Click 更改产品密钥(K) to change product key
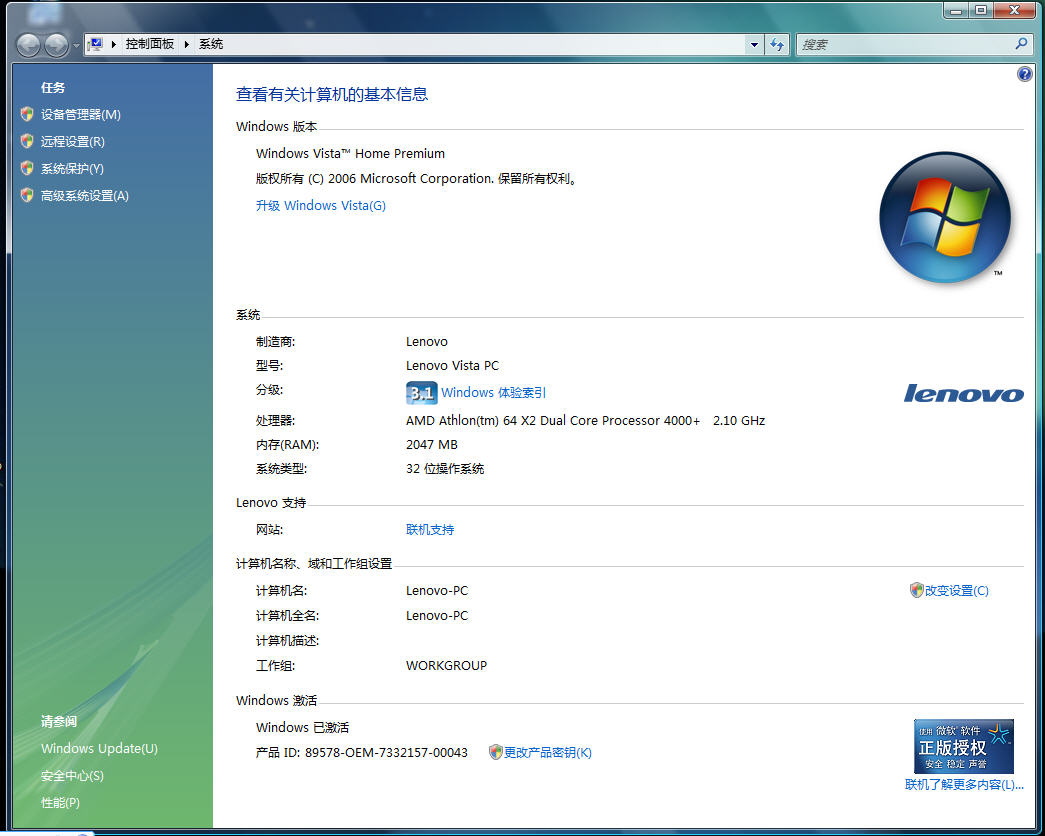This screenshot has width=1045, height=836. [547, 753]
